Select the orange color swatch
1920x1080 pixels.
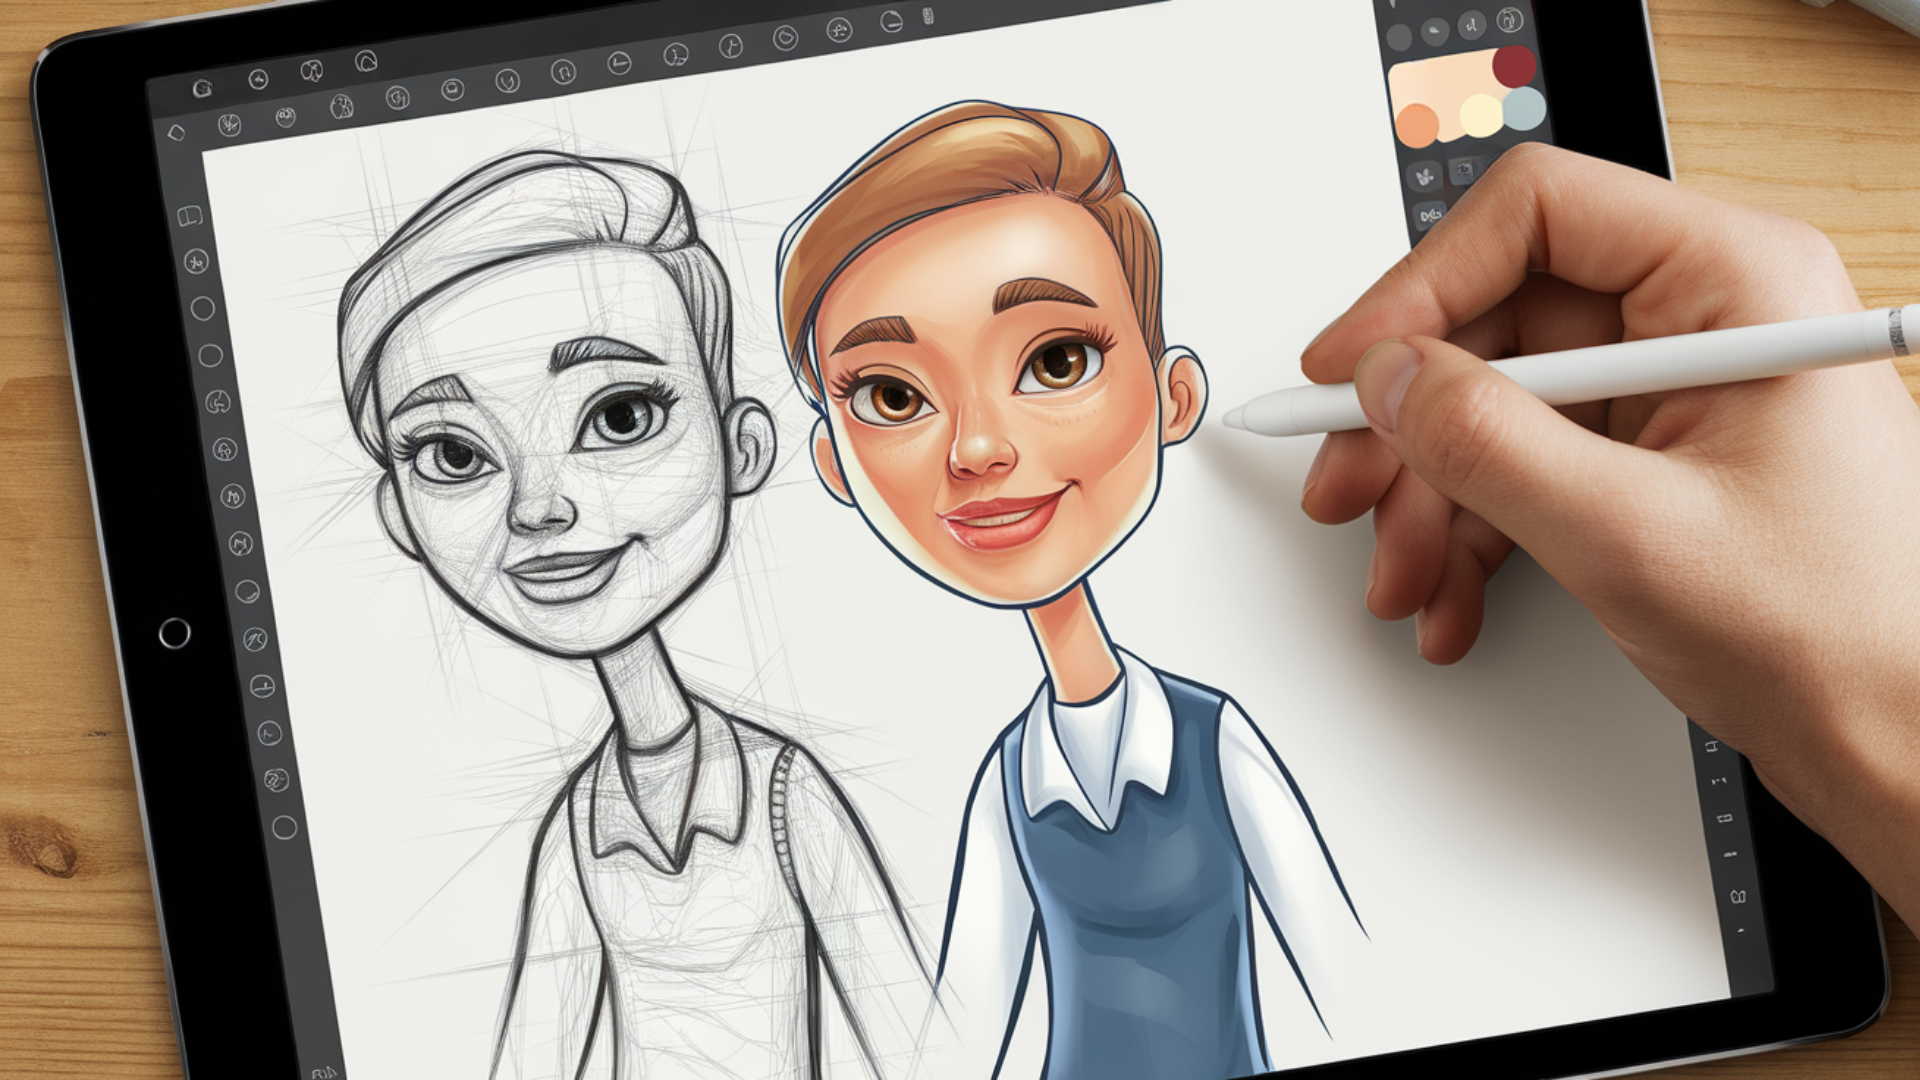click(x=1417, y=125)
